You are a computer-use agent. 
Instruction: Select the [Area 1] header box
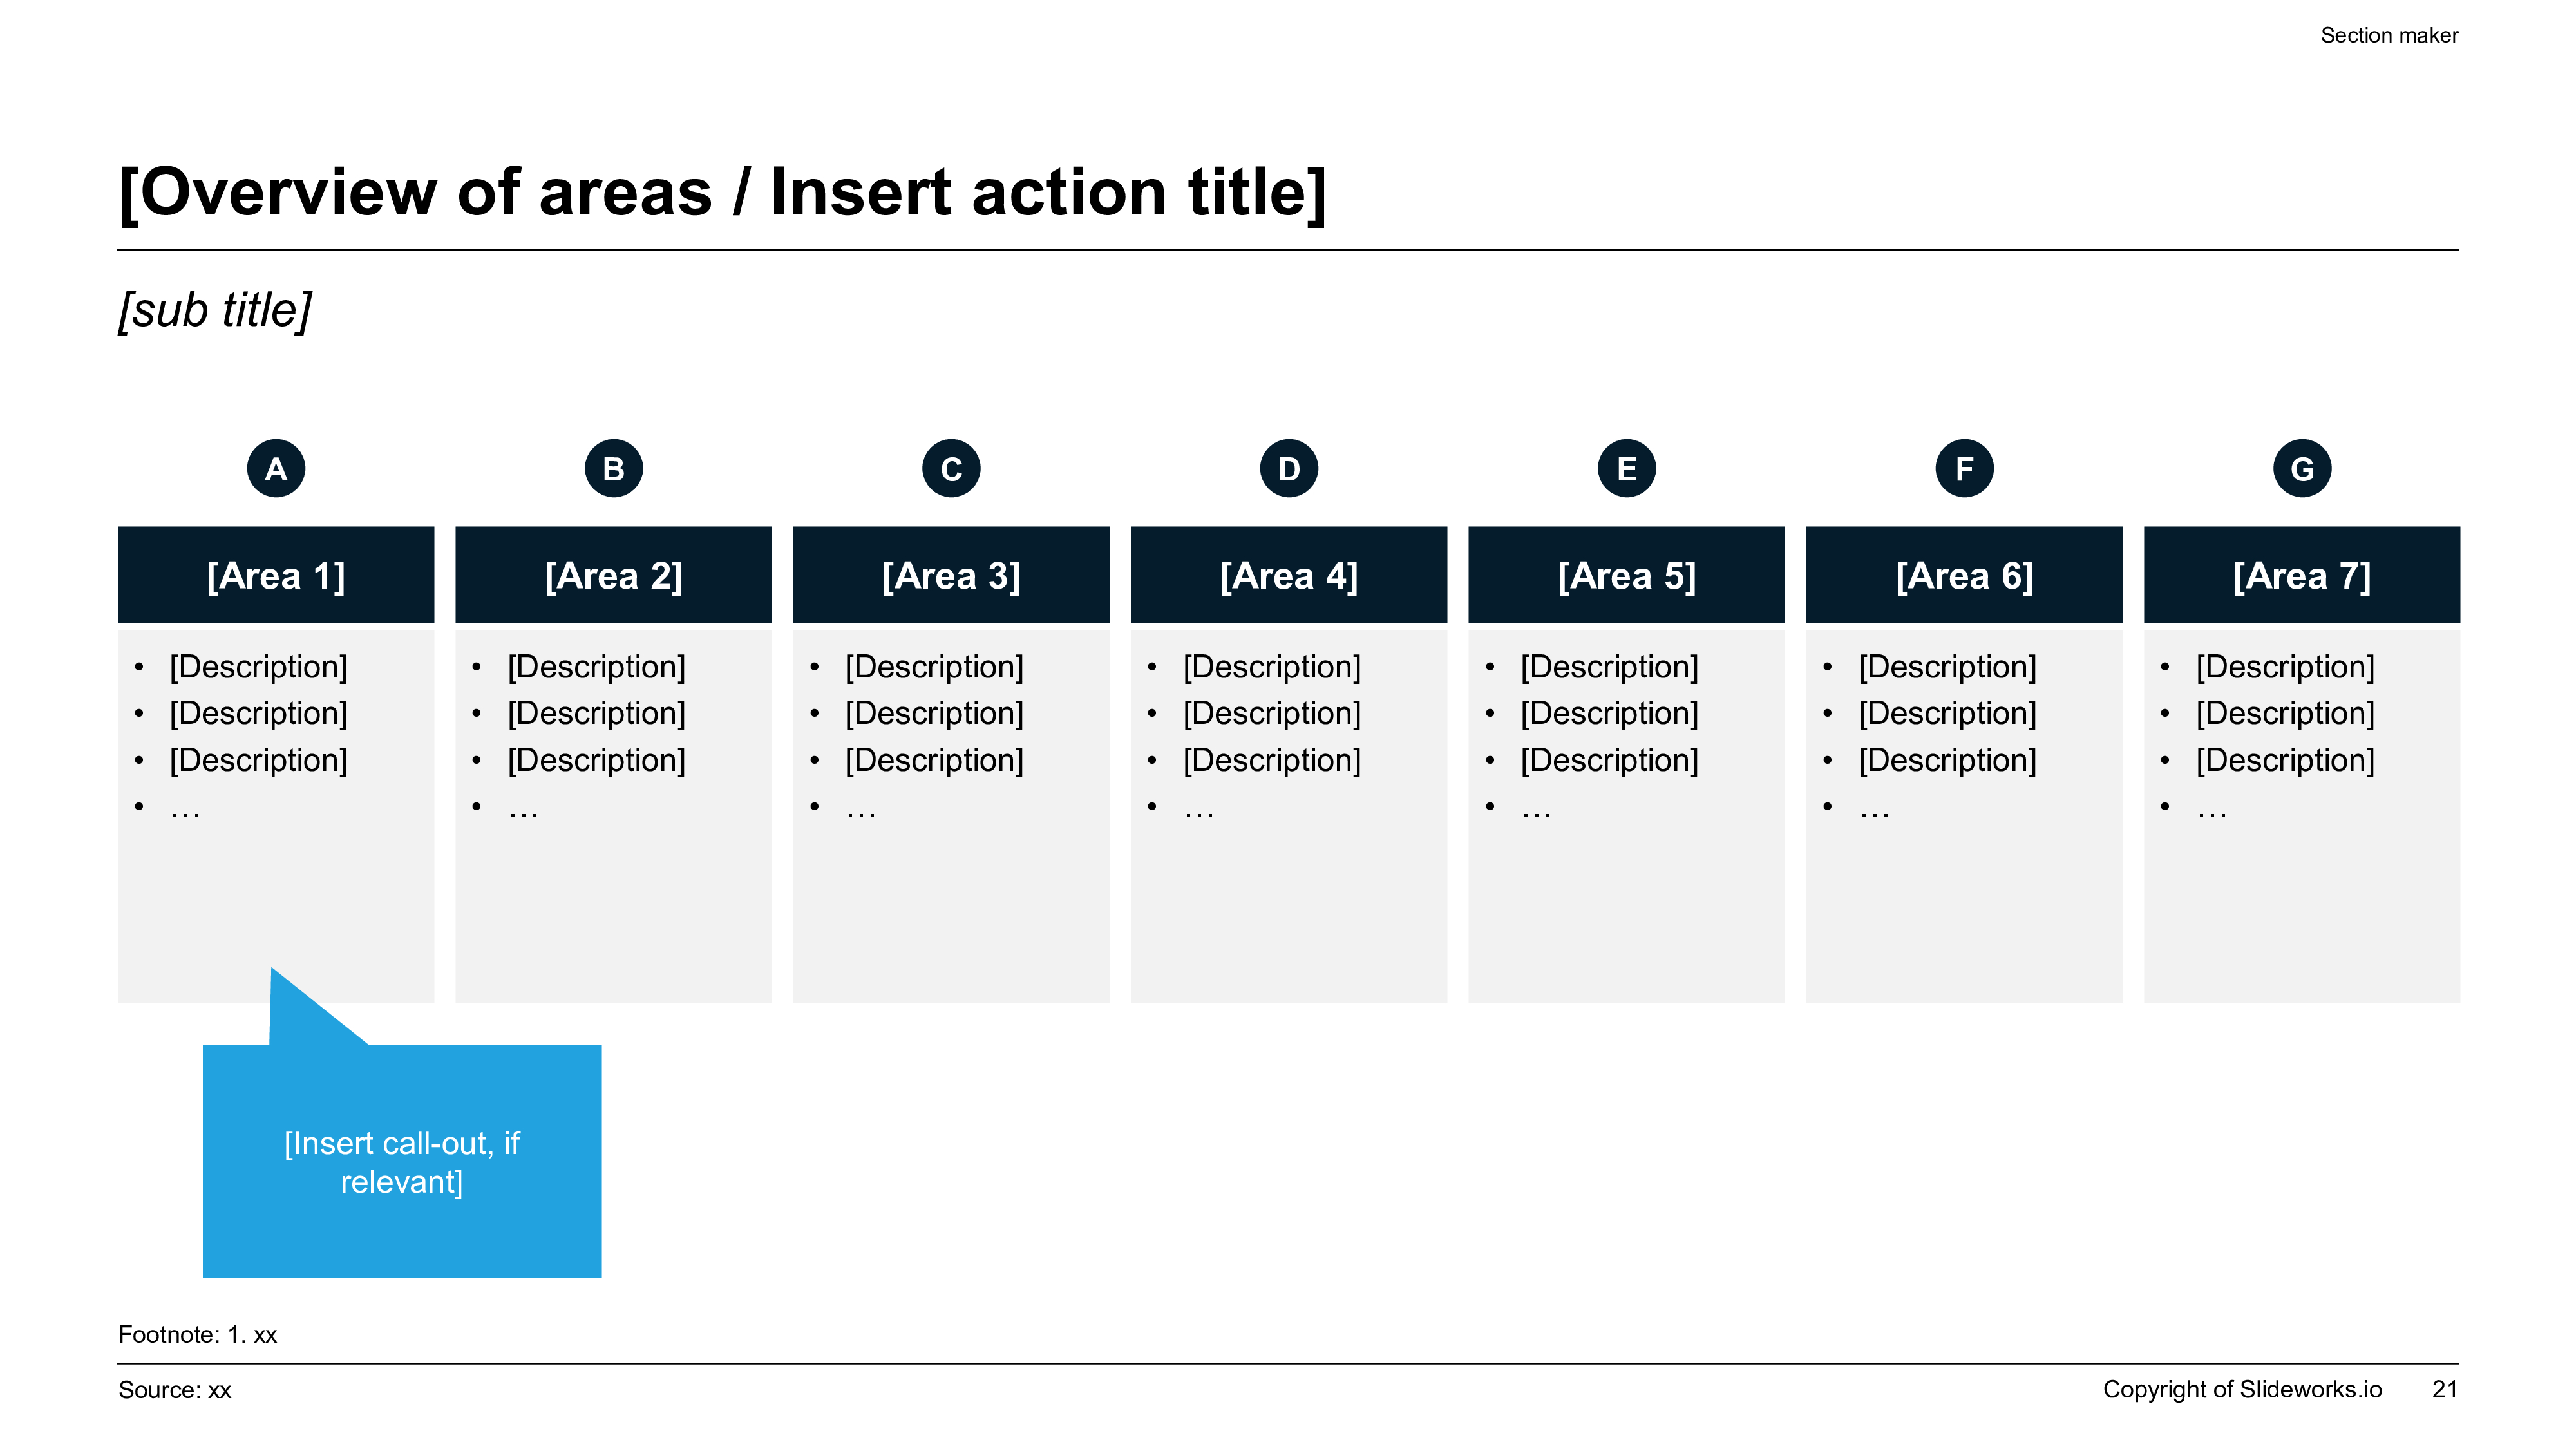276,575
